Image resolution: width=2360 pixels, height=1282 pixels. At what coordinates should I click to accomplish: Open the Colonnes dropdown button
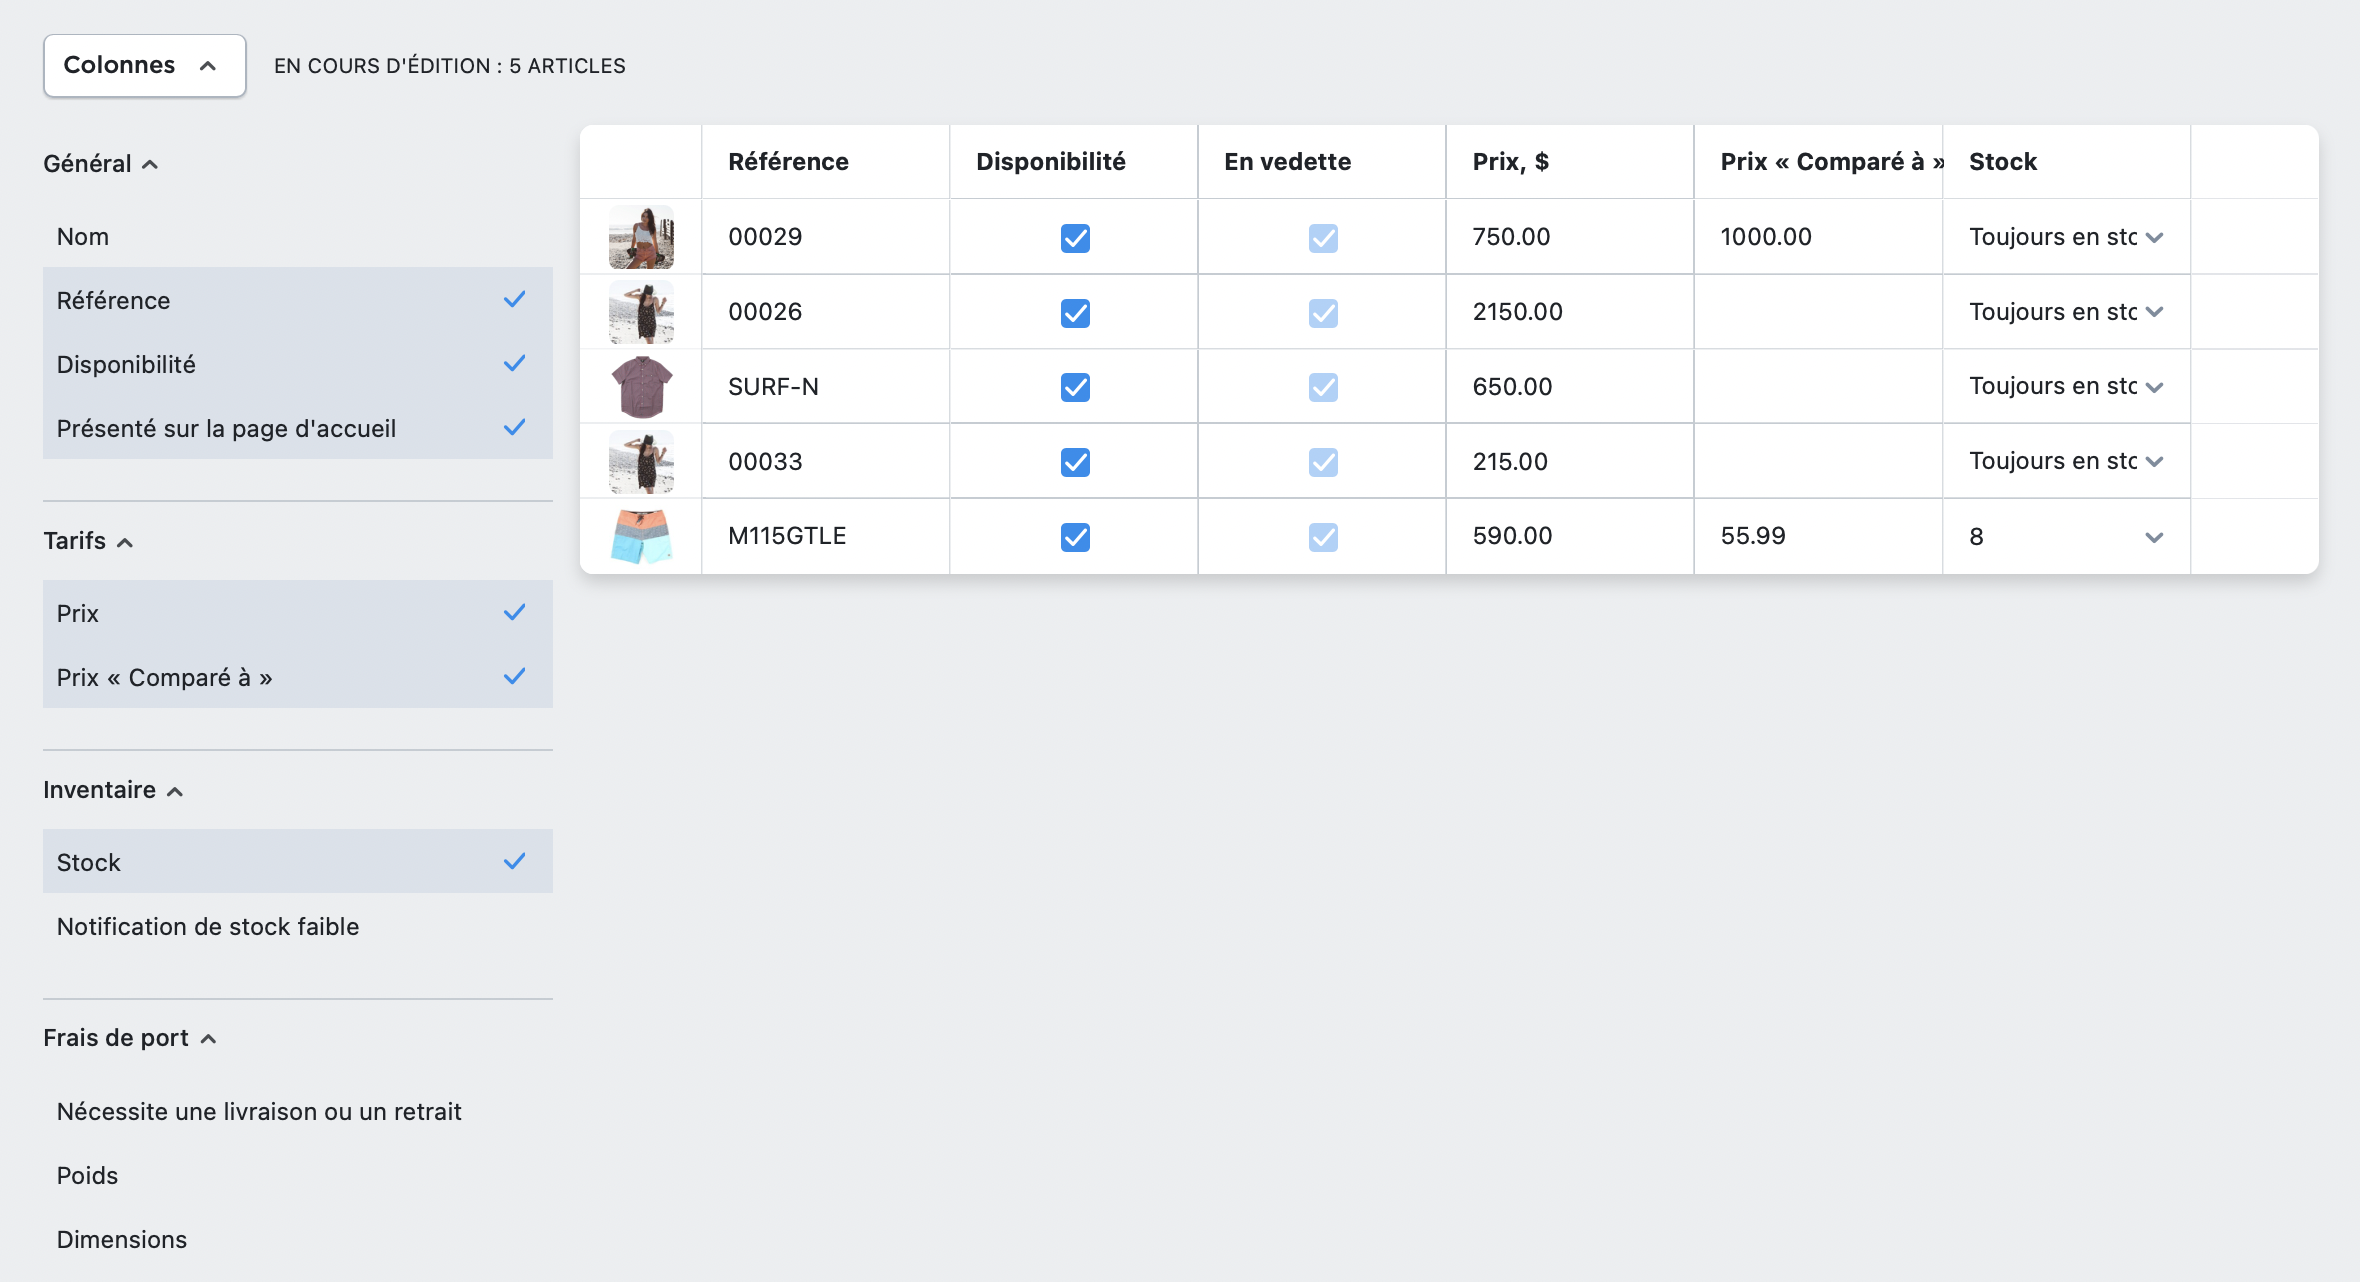pyautogui.click(x=144, y=66)
